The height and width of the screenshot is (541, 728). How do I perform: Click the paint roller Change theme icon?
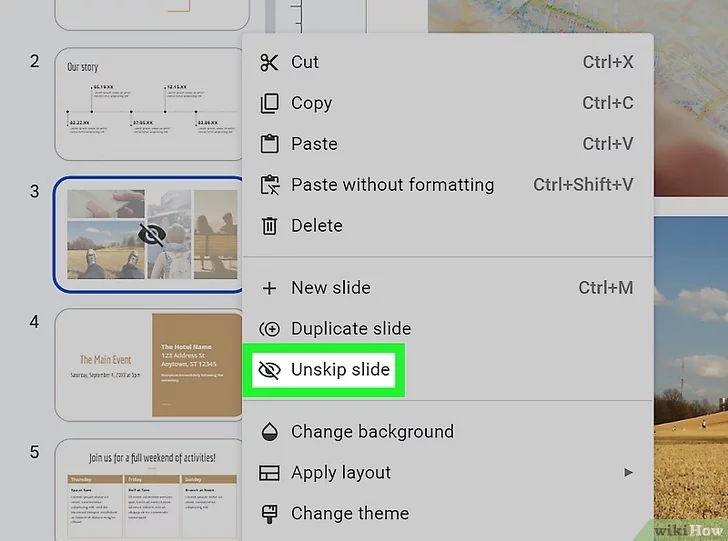[269, 514]
